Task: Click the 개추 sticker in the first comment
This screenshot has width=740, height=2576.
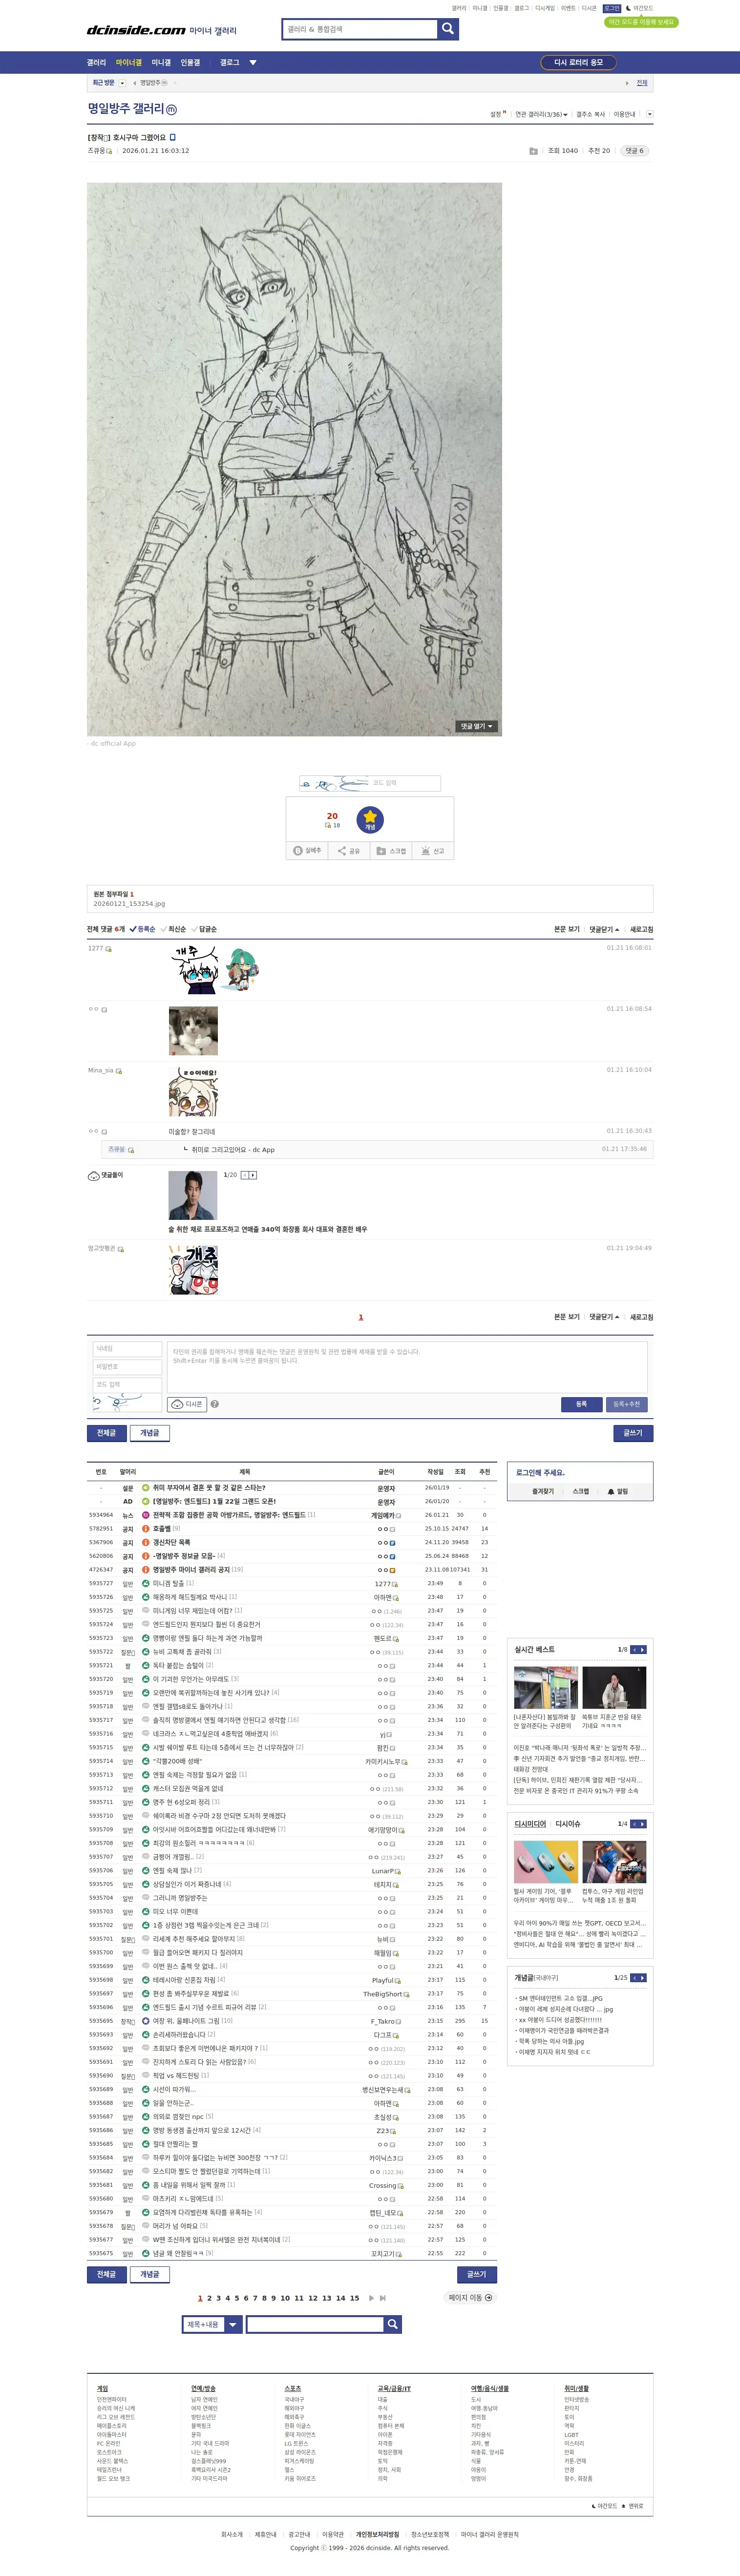Action: 194,969
